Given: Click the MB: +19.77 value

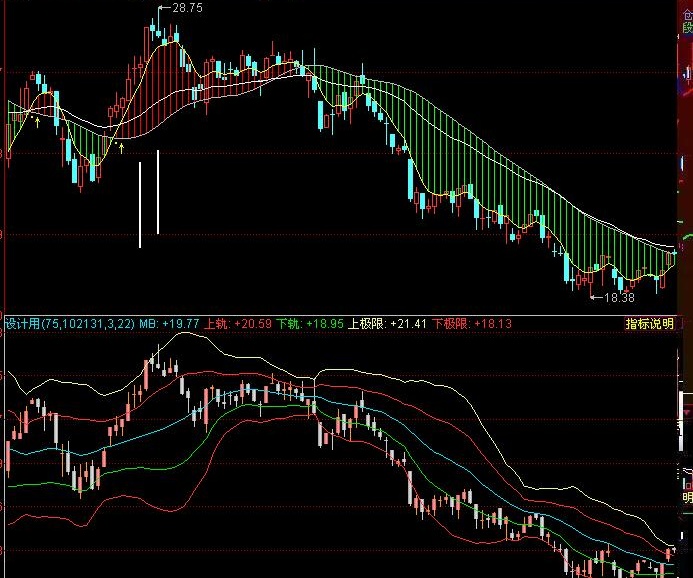Looking at the screenshot, I should pos(169,323).
